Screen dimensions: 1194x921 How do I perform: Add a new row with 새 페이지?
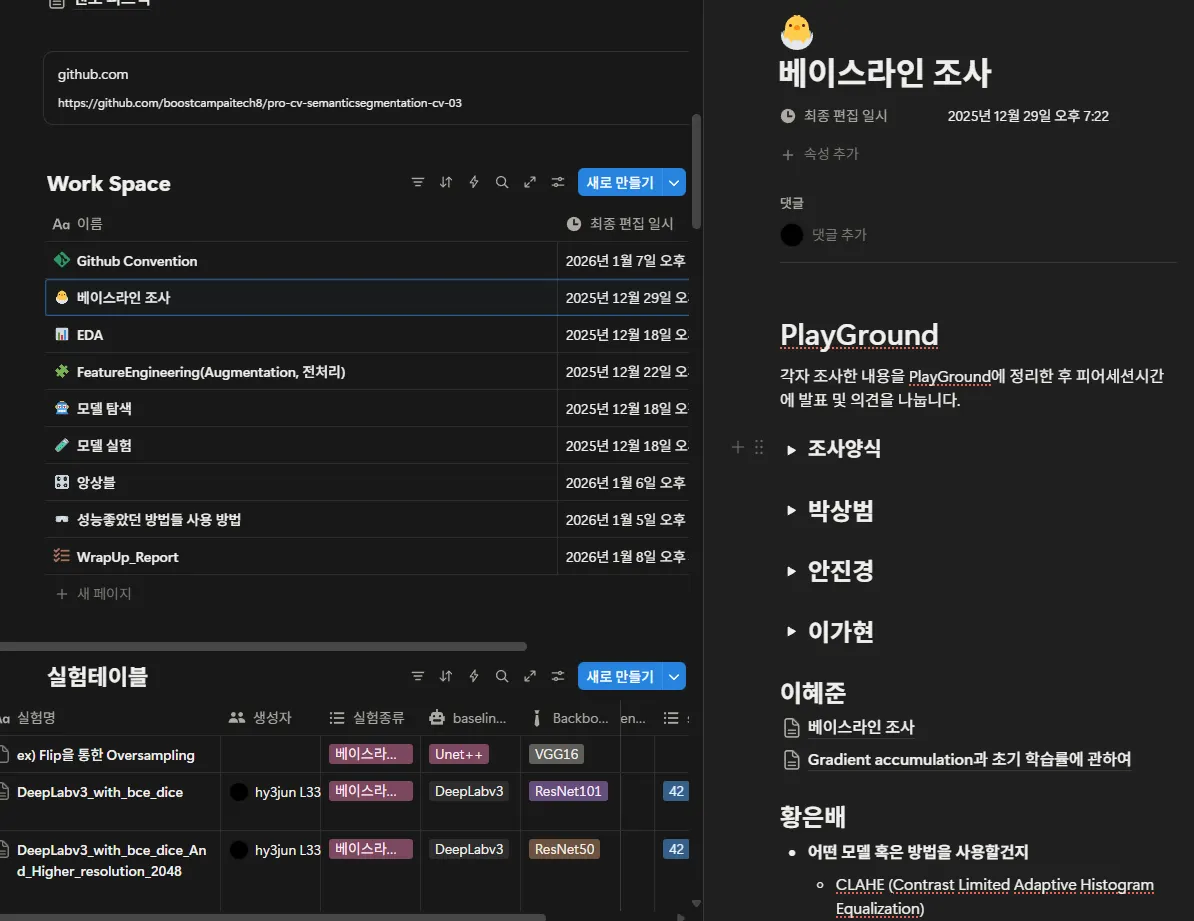[94, 593]
